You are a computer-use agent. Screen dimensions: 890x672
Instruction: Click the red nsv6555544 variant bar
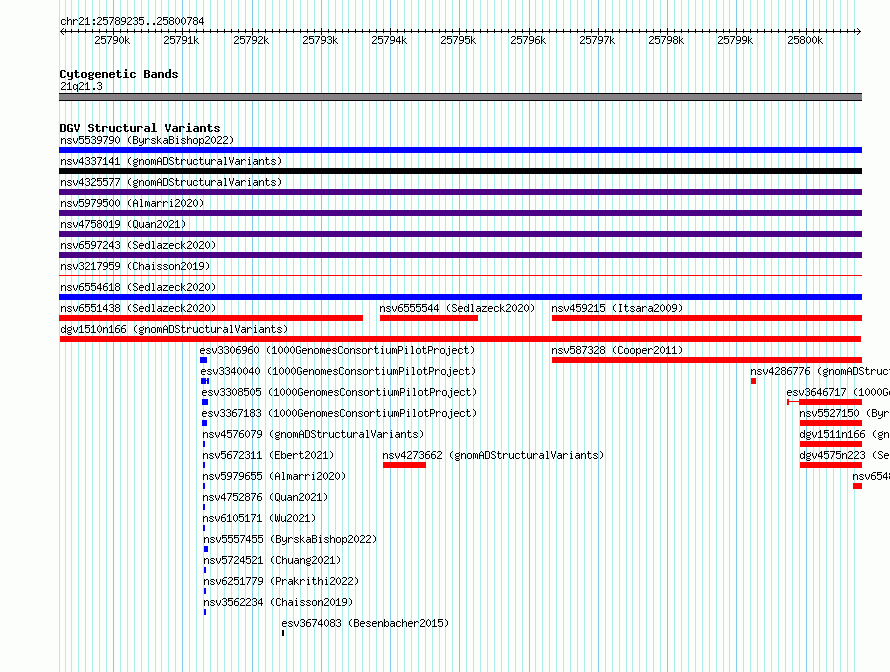click(429, 318)
